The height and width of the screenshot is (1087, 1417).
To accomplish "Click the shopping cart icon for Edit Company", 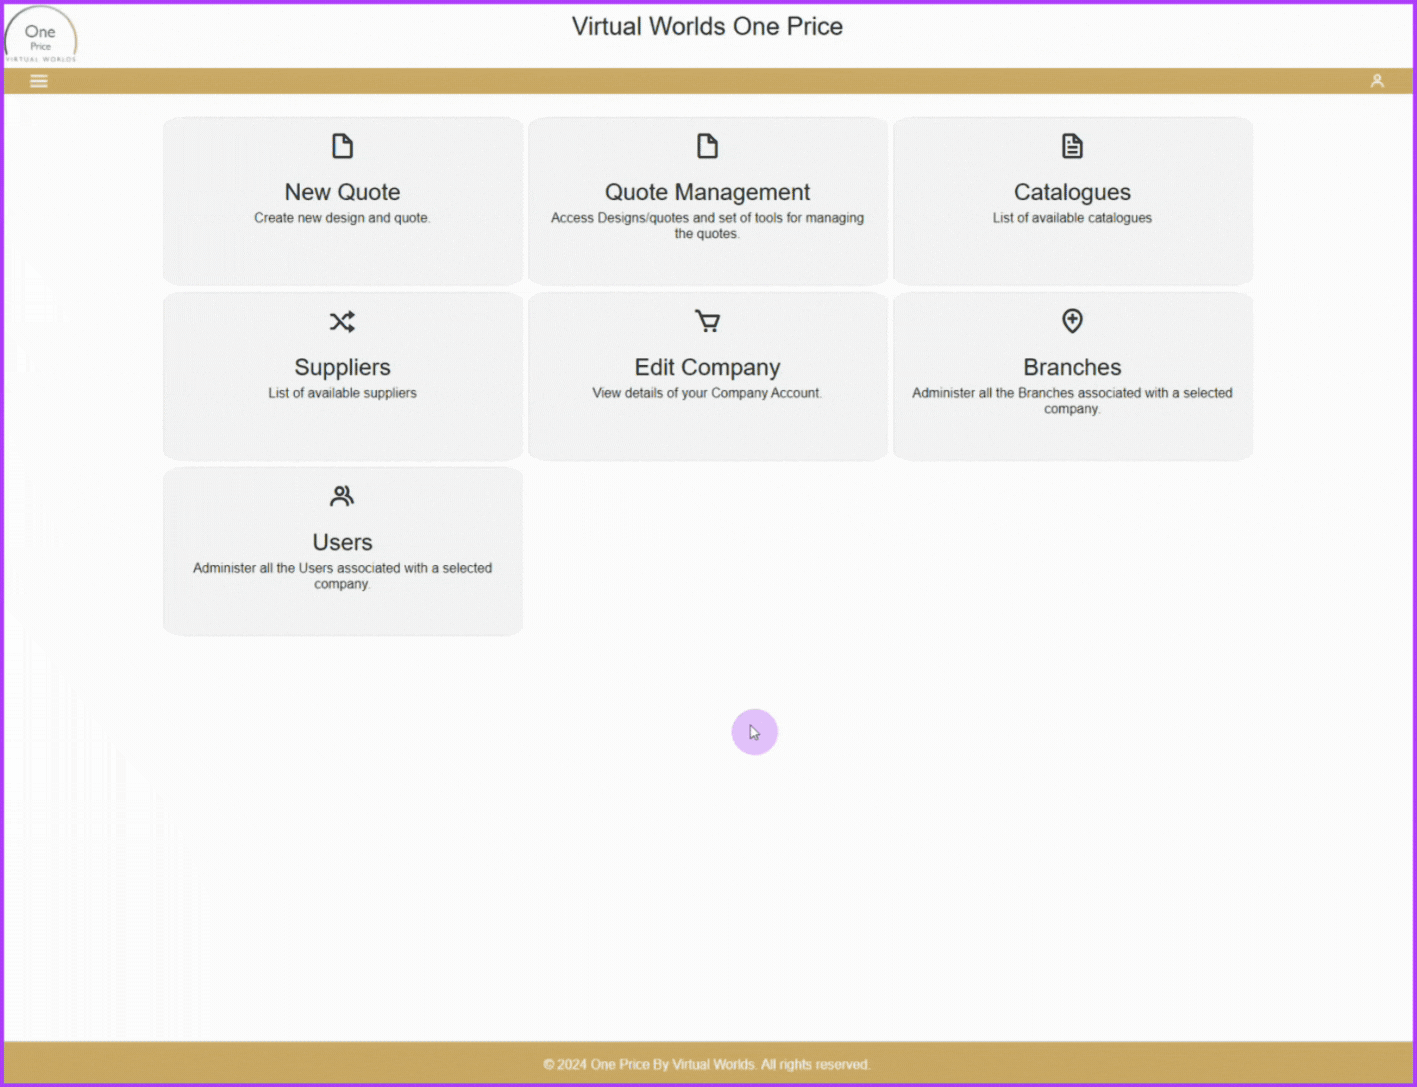I will click(707, 322).
